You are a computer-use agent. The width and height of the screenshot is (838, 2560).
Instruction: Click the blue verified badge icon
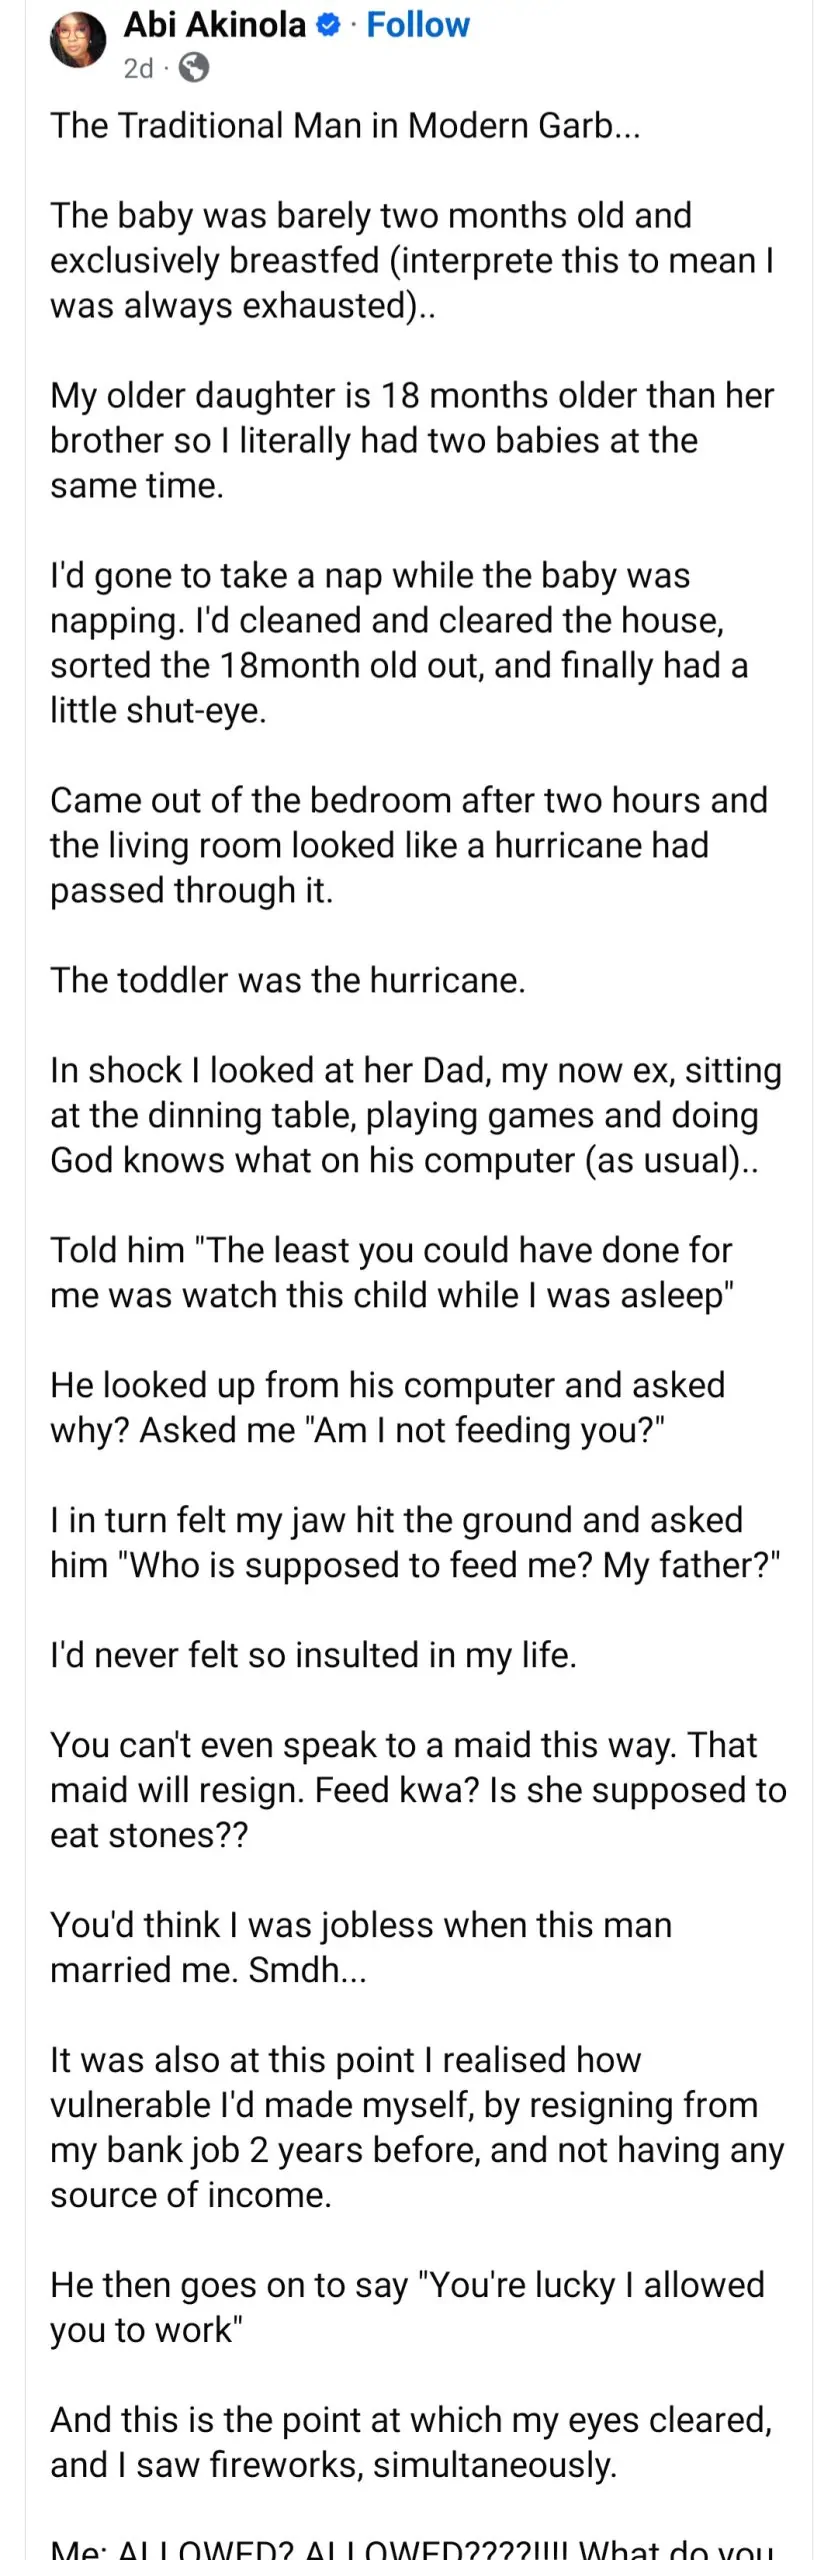click(327, 26)
